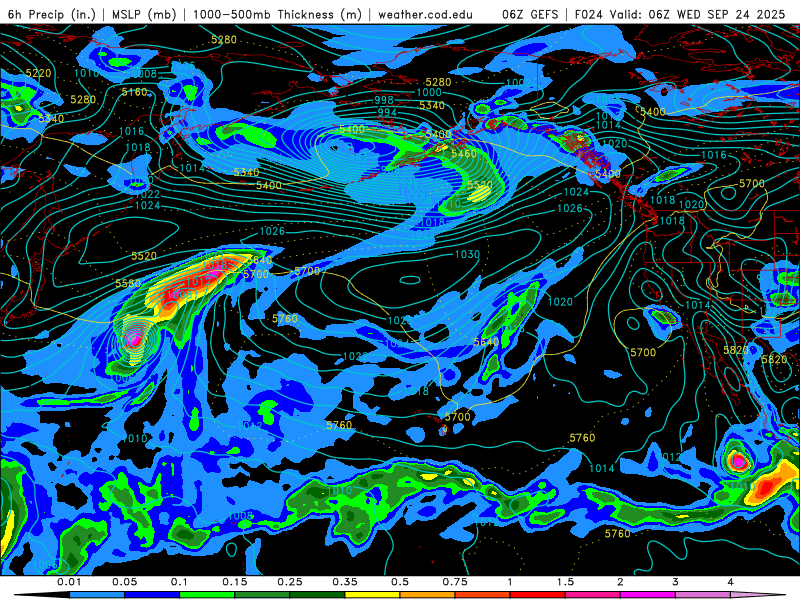Click the 1030 high pressure contour label
Image resolution: width=800 pixels, height=600 pixels.
pos(467,254)
